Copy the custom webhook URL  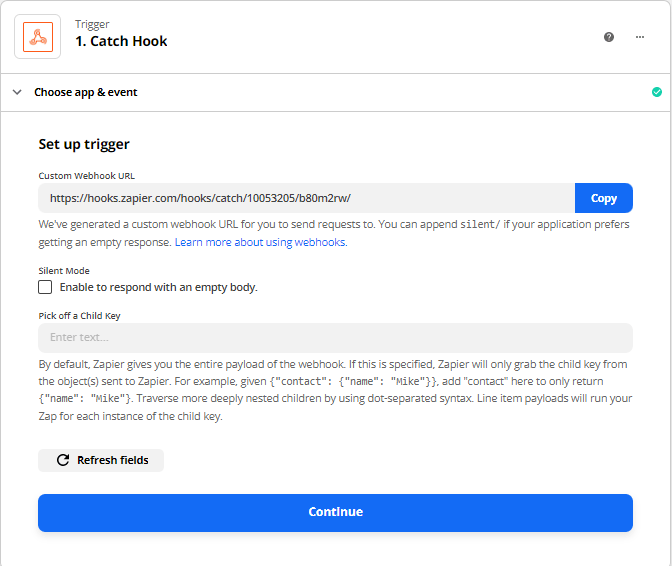coord(603,198)
